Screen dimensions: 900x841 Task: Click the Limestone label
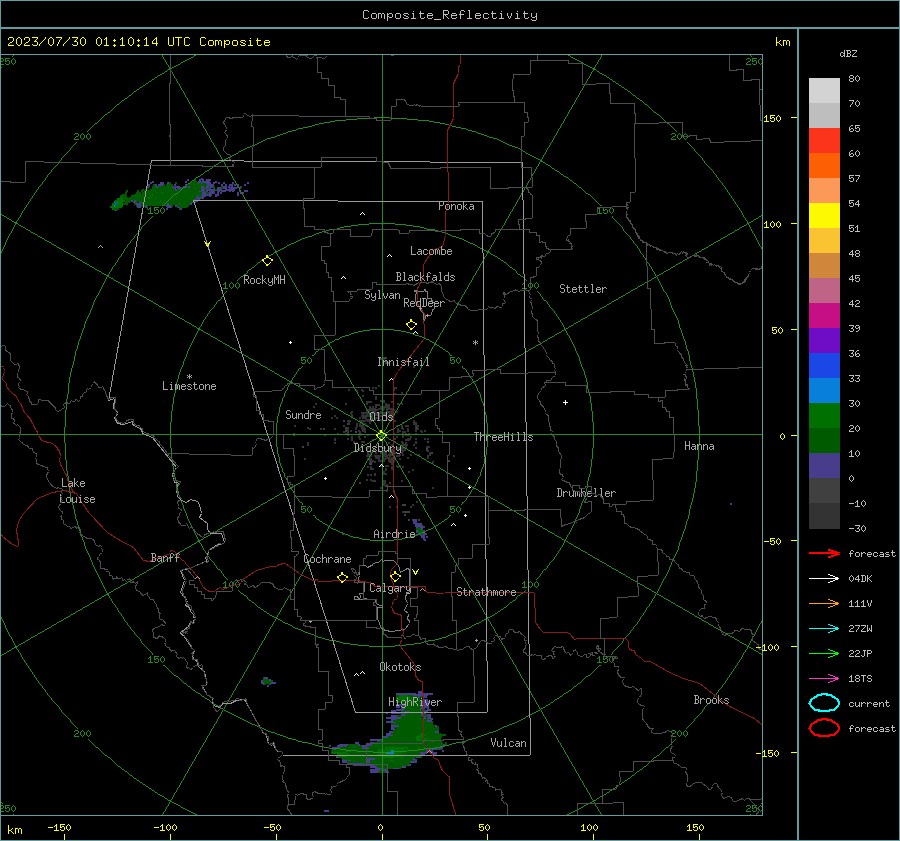pos(189,386)
